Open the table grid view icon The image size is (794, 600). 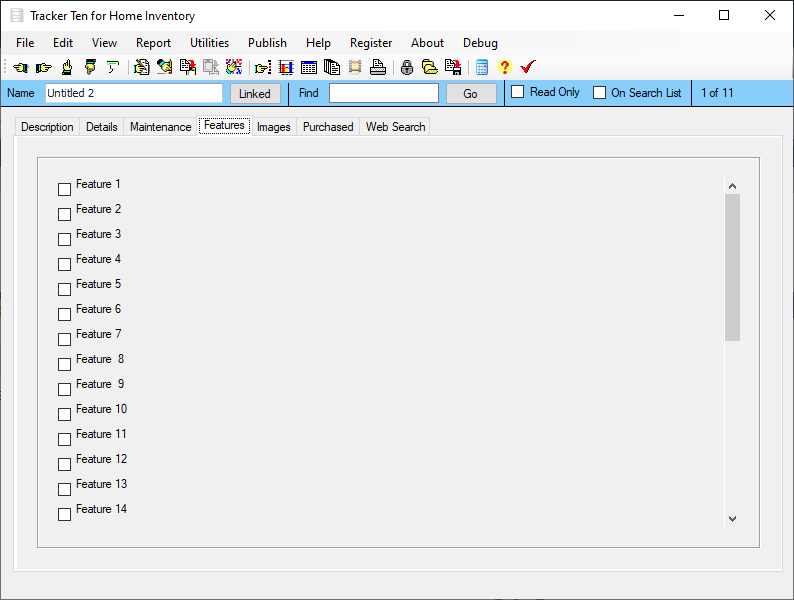(x=309, y=67)
